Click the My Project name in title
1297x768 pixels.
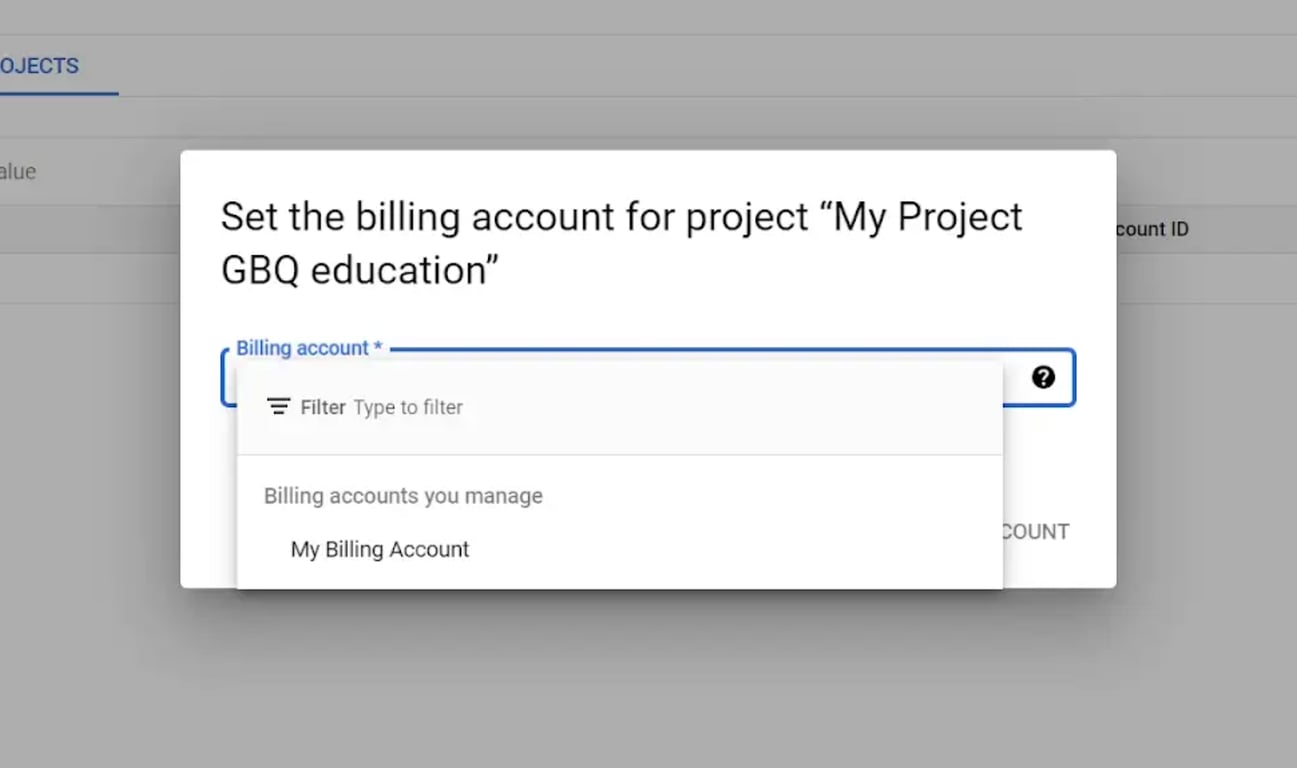(928, 217)
